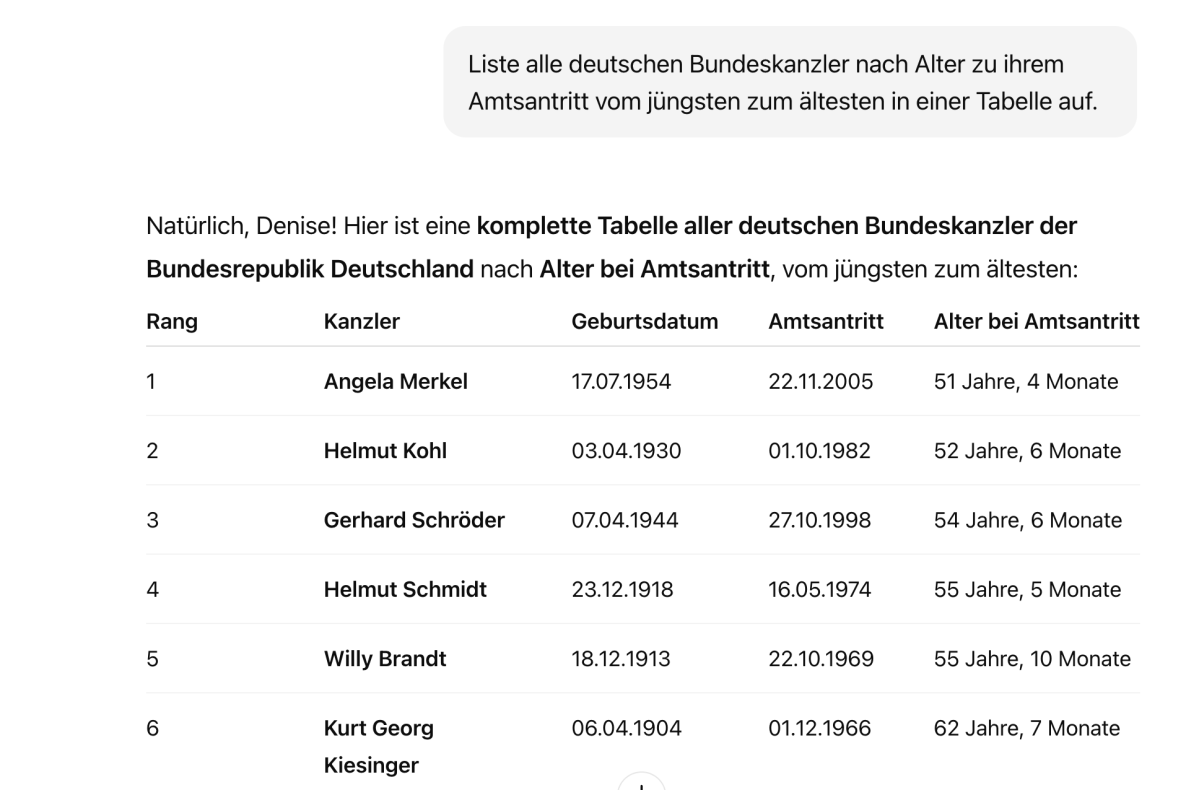Click the Amtsantritt column header
The width and height of the screenshot is (1199, 790).
click(826, 321)
